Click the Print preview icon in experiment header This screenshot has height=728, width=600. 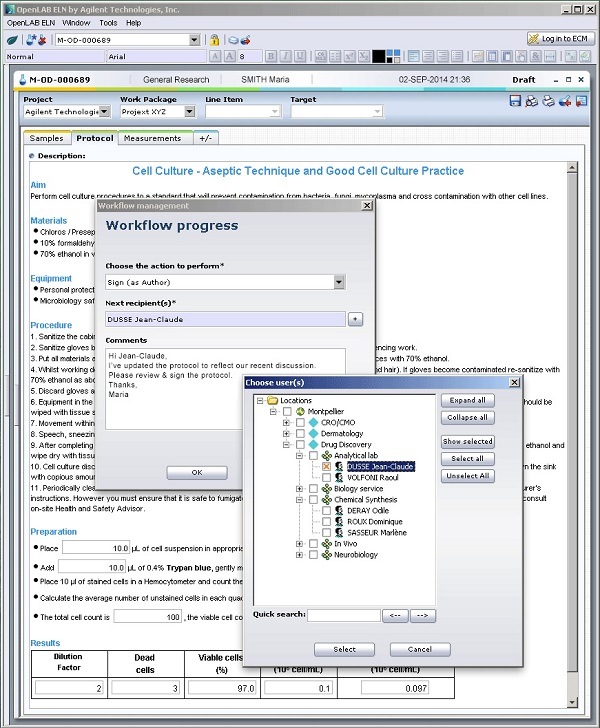pyautogui.click(x=532, y=101)
